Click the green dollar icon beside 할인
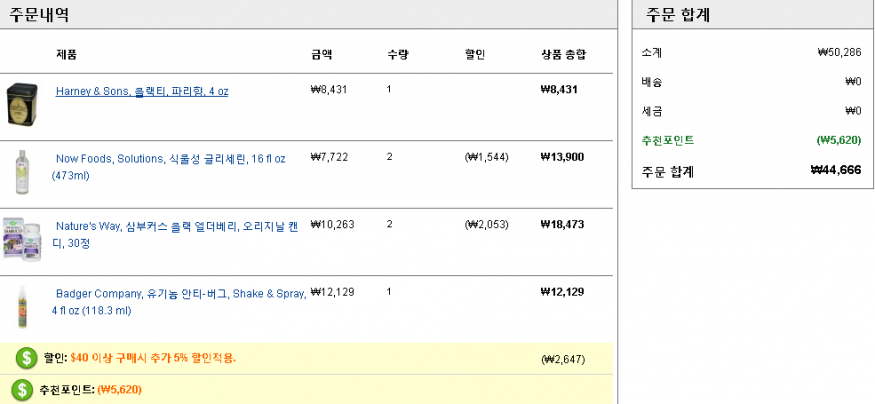 (x=26, y=358)
